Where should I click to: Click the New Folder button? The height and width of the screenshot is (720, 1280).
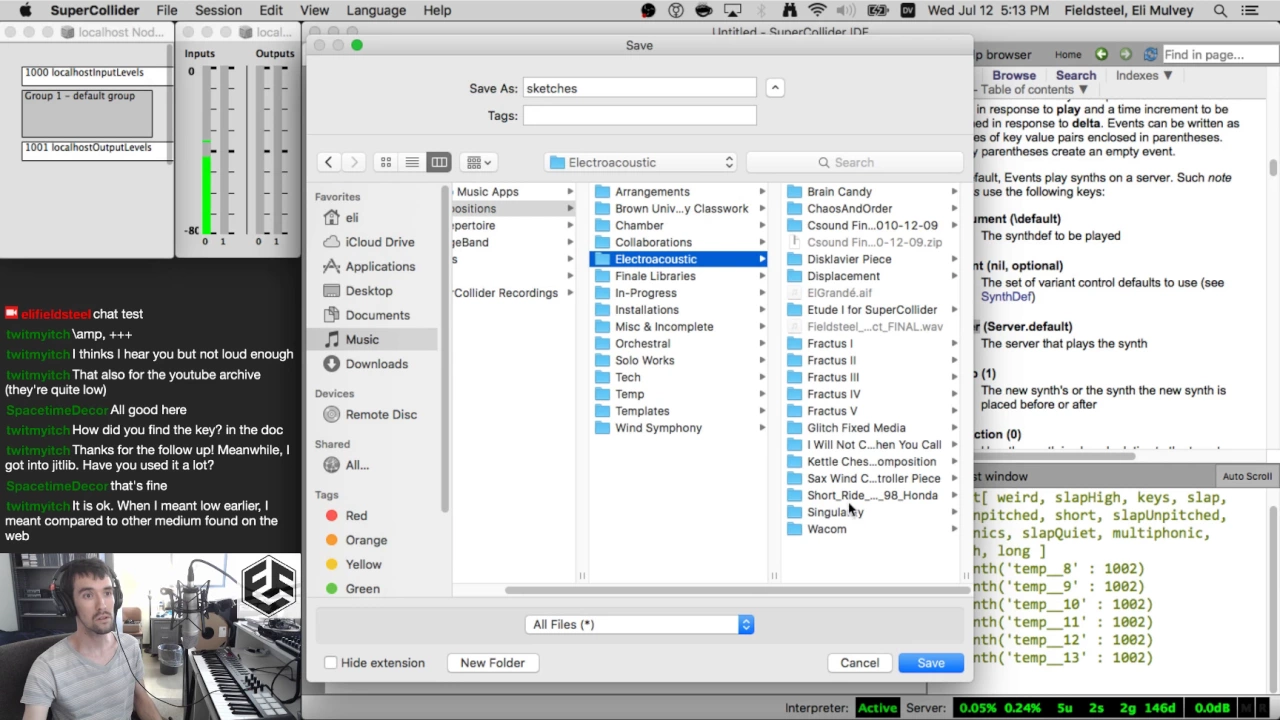pyautogui.click(x=492, y=663)
